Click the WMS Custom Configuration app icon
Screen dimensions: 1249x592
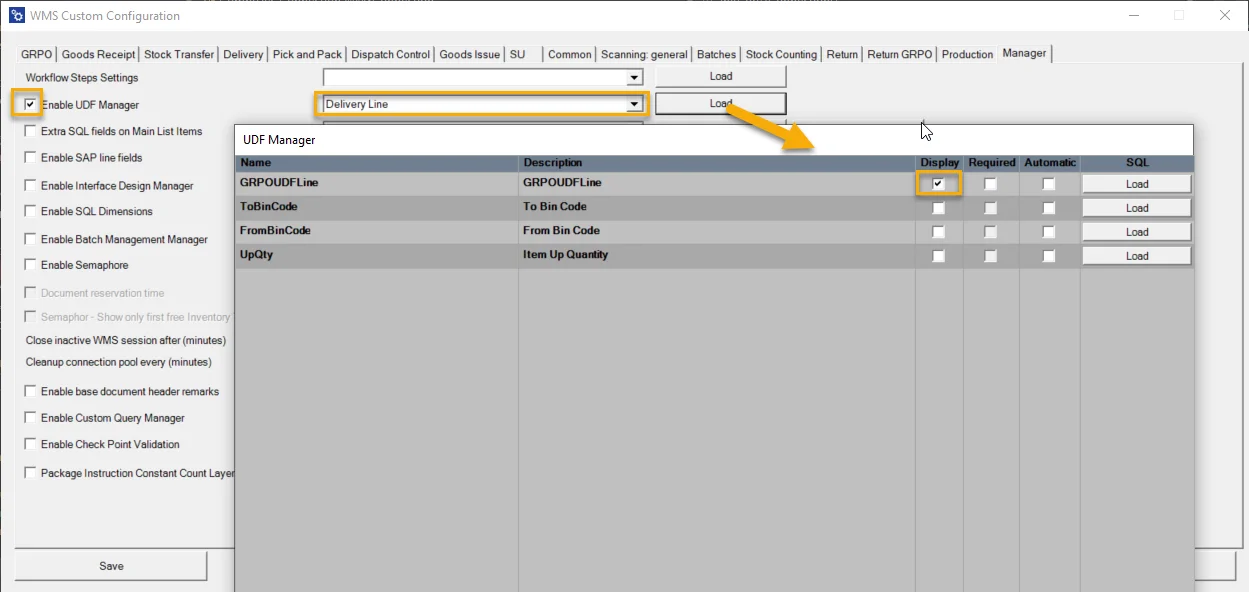[x=16, y=16]
